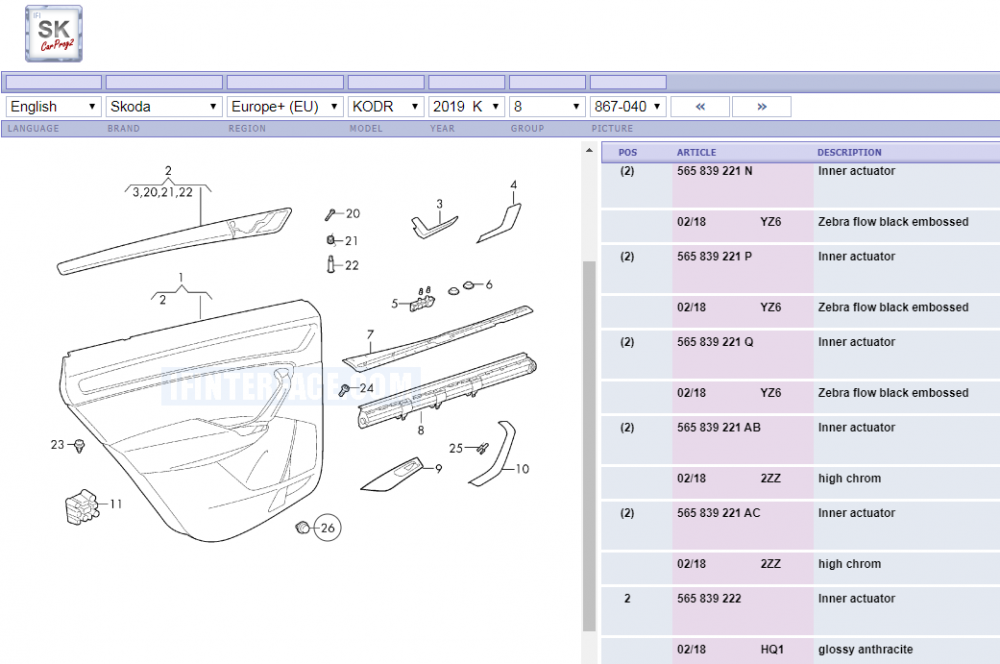Click the SK CarProg2 logo icon
Image resolution: width=1000 pixels, height=664 pixels.
pyautogui.click(x=54, y=34)
